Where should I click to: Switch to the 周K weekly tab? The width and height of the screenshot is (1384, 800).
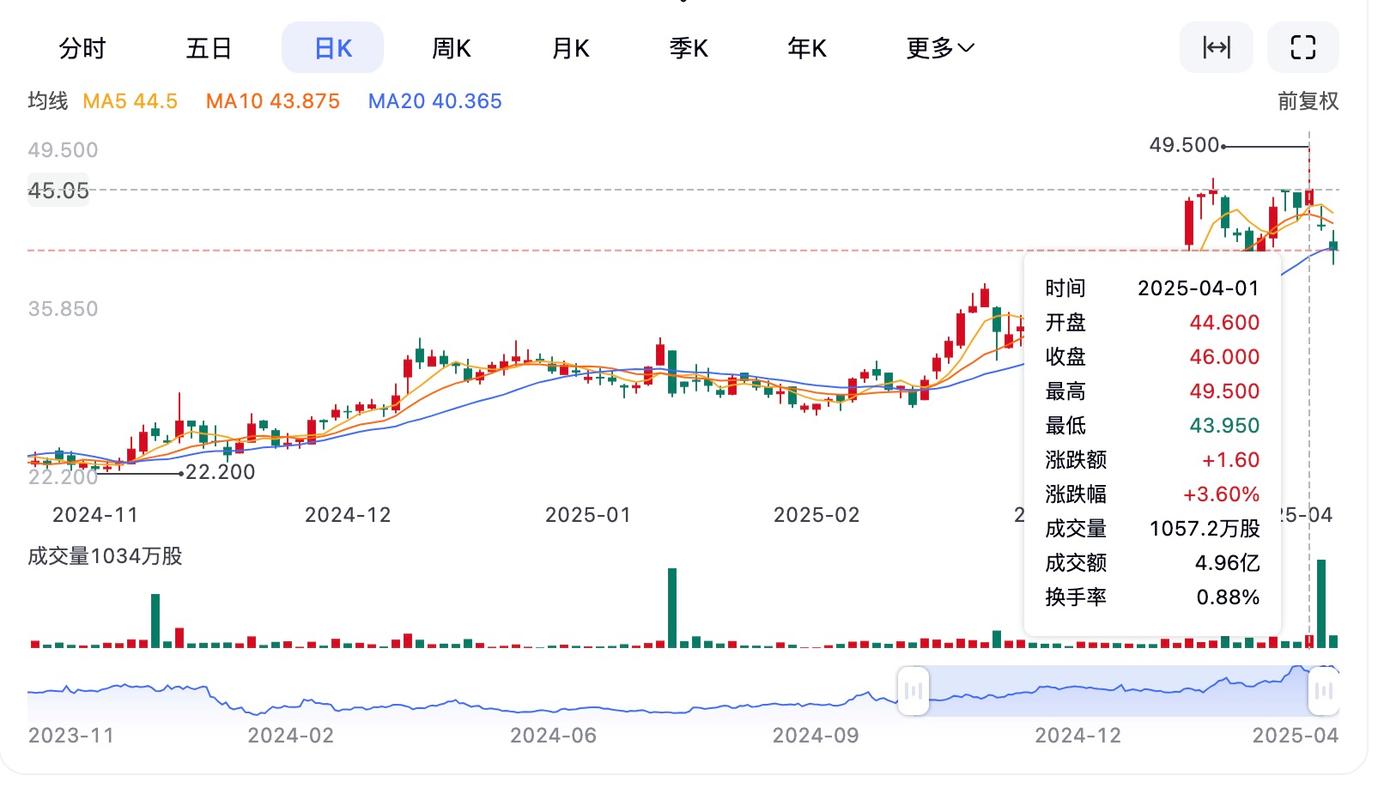pos(451,48)
